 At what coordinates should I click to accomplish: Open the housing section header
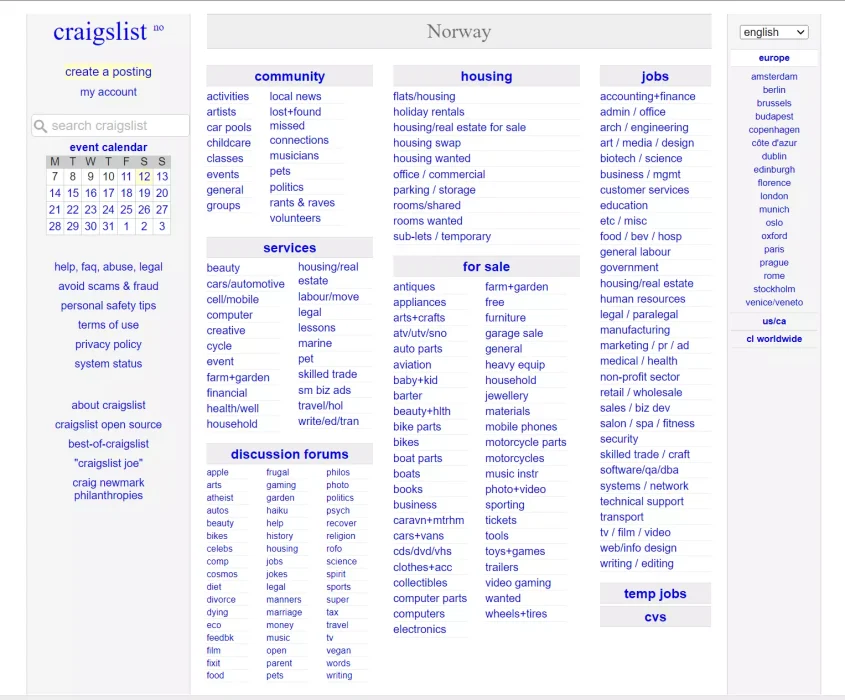tap(486, 76)
